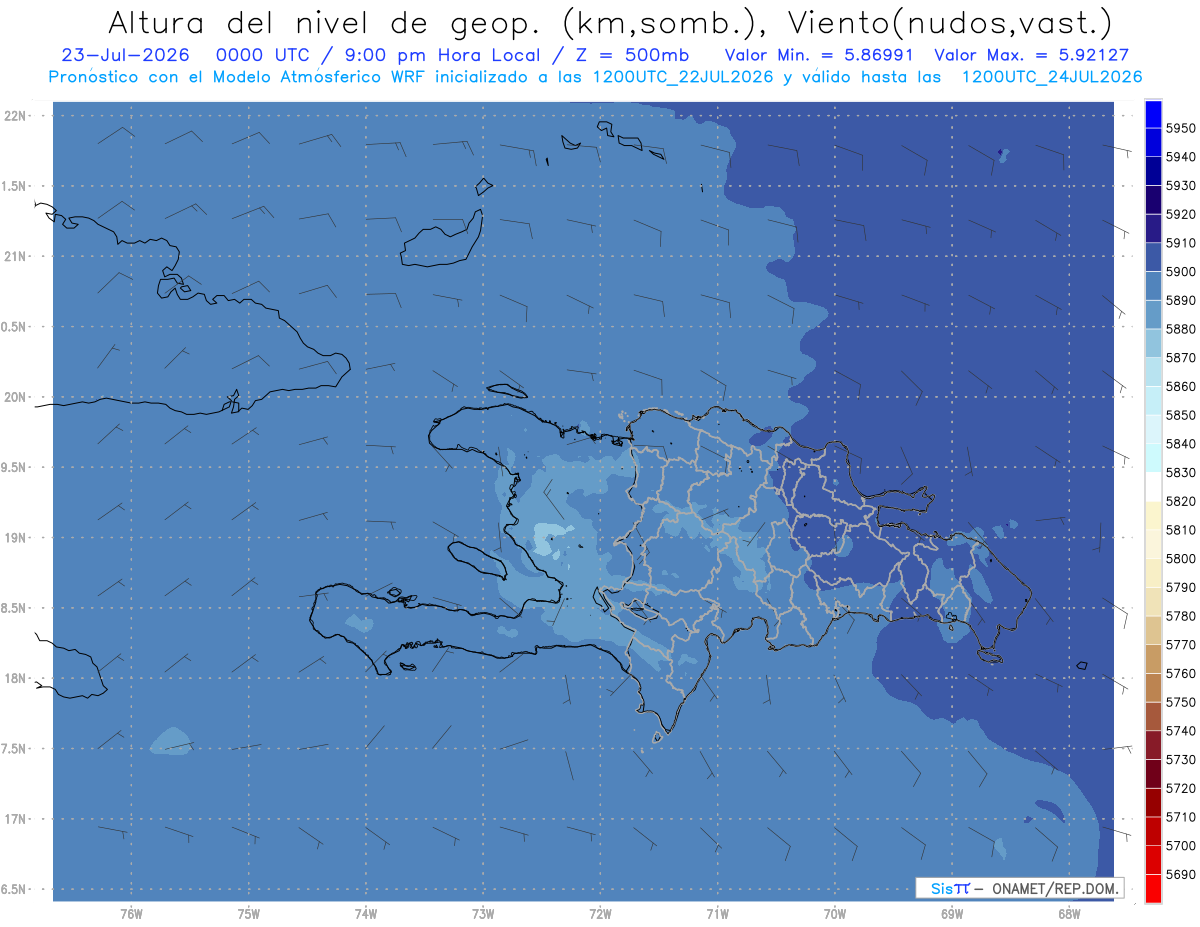Click the latitude axis label '20N'
The height and width of the screenshot is (927, 1200).
(x=14, y=397)
